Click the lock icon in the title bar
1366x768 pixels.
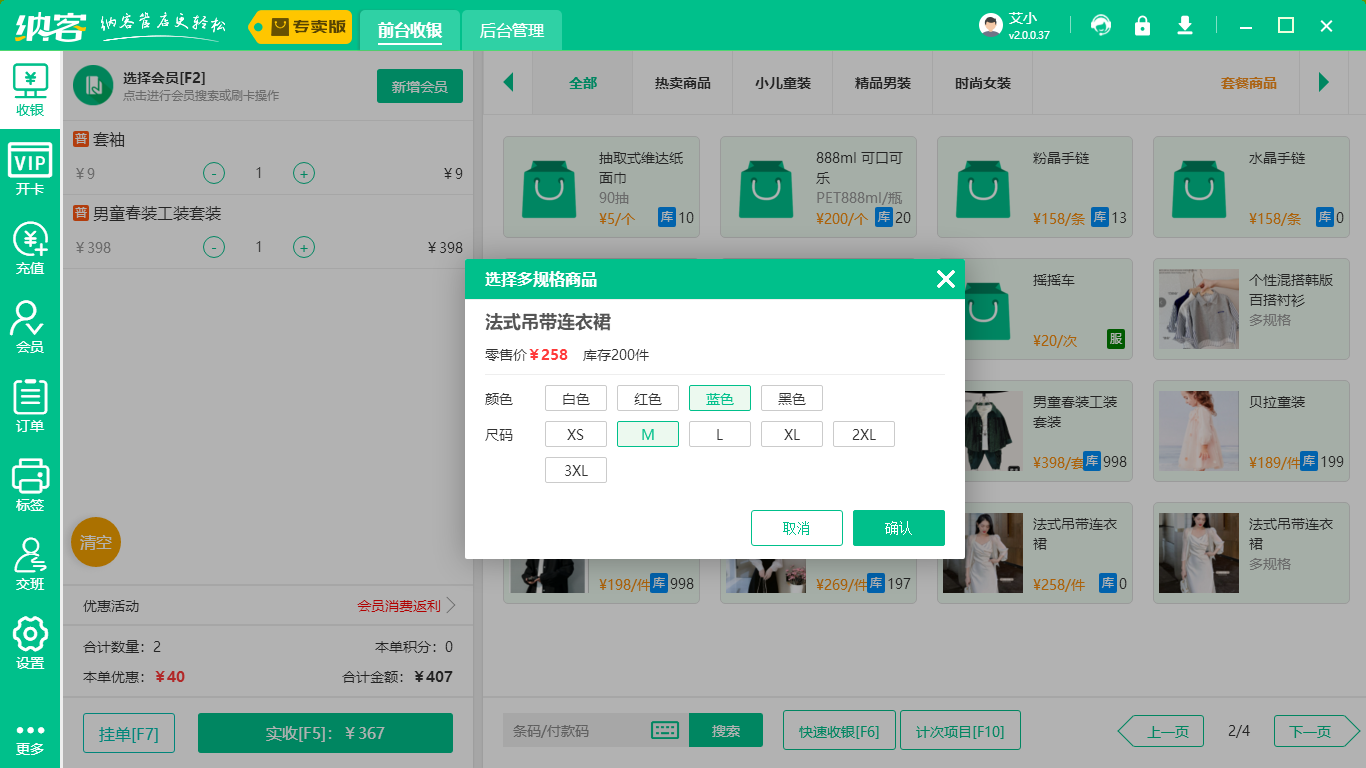click(1143, 25)
